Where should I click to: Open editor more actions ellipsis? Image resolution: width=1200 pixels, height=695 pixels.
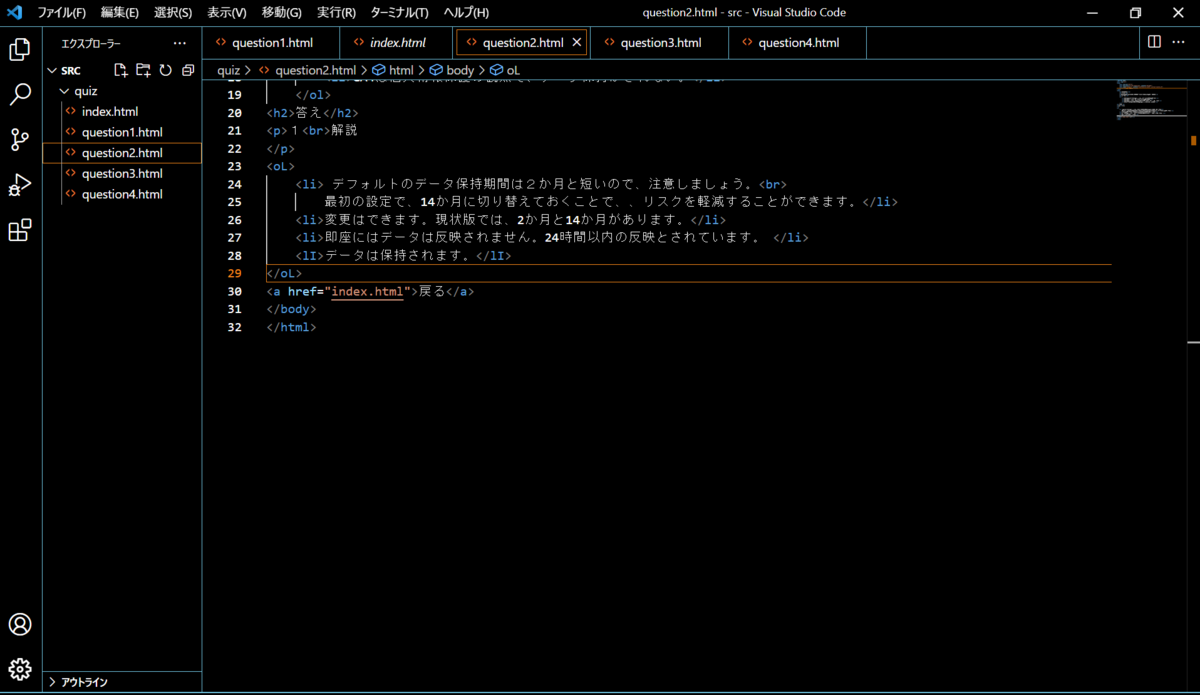click(1180, 42)
